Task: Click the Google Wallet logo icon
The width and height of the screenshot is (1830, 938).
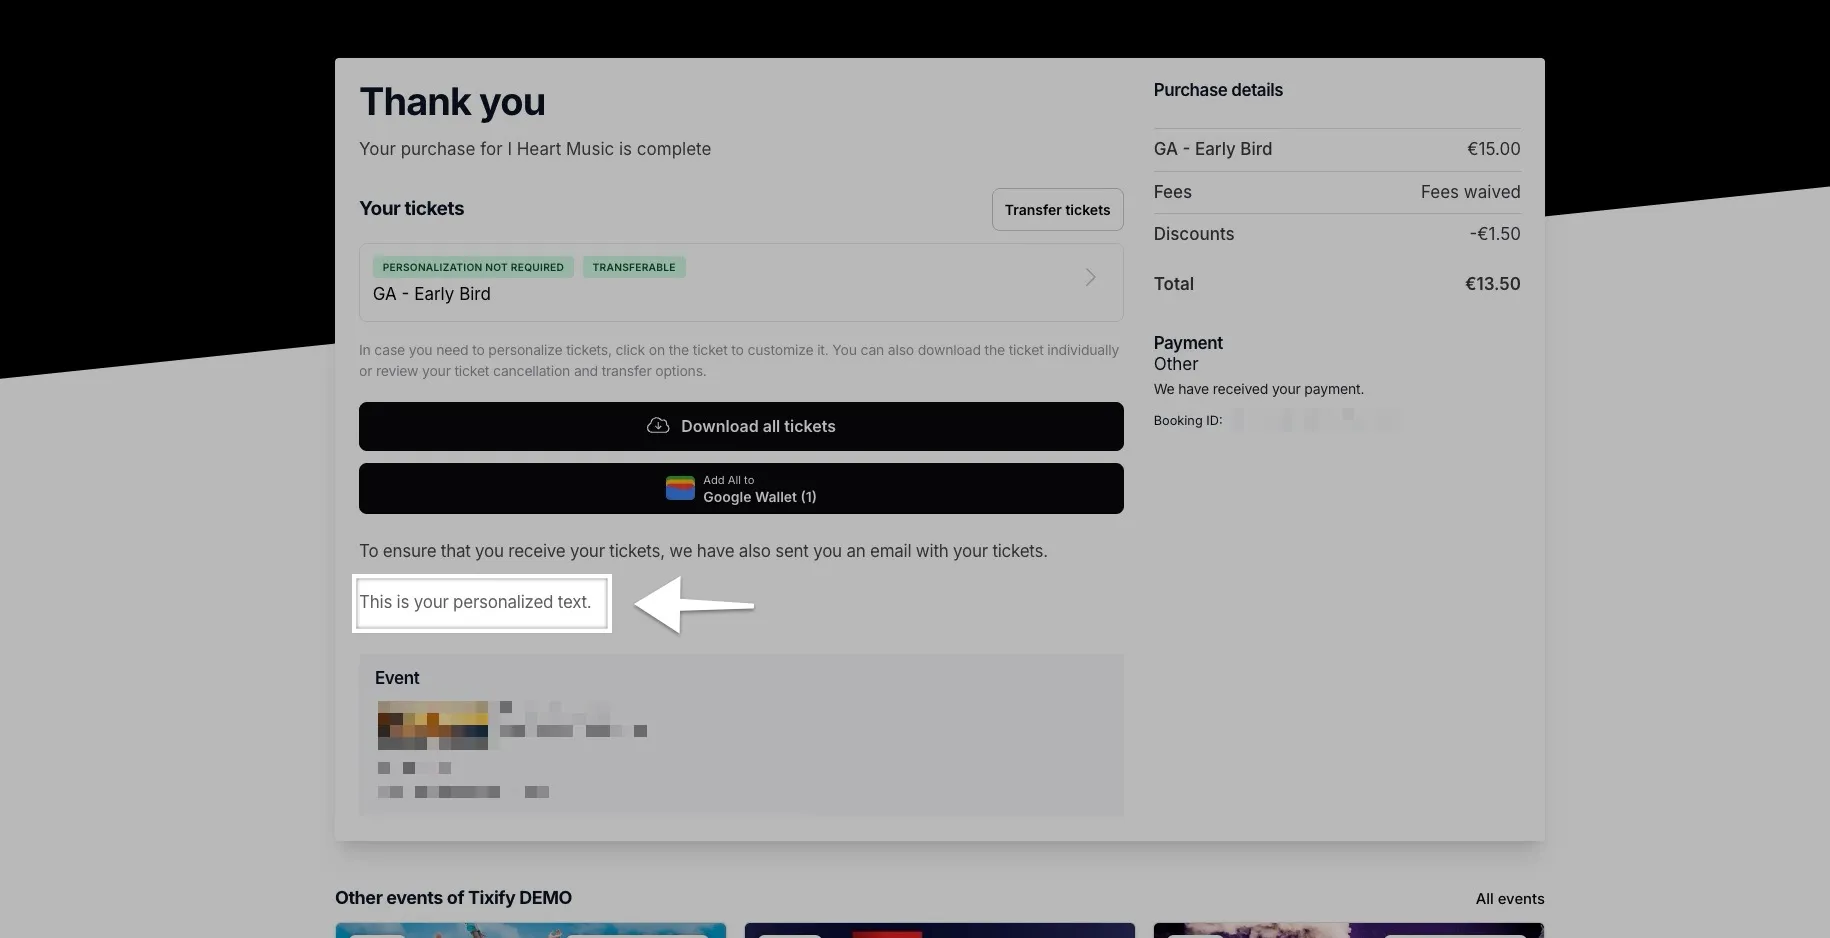Action: [x=680, y=488]
